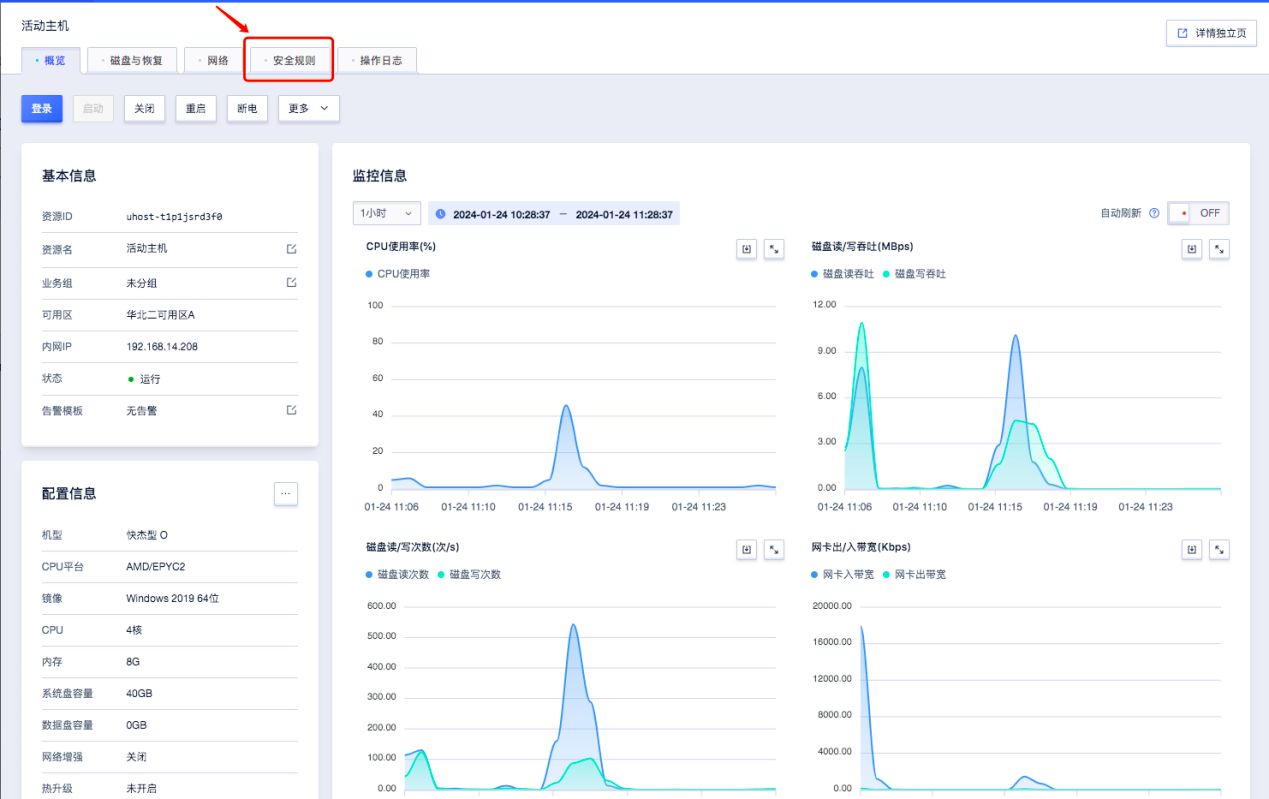This screenshot has height=799, width=1269.
Task: Click the data disk capacity 0GB
Action: pos(137,725)
